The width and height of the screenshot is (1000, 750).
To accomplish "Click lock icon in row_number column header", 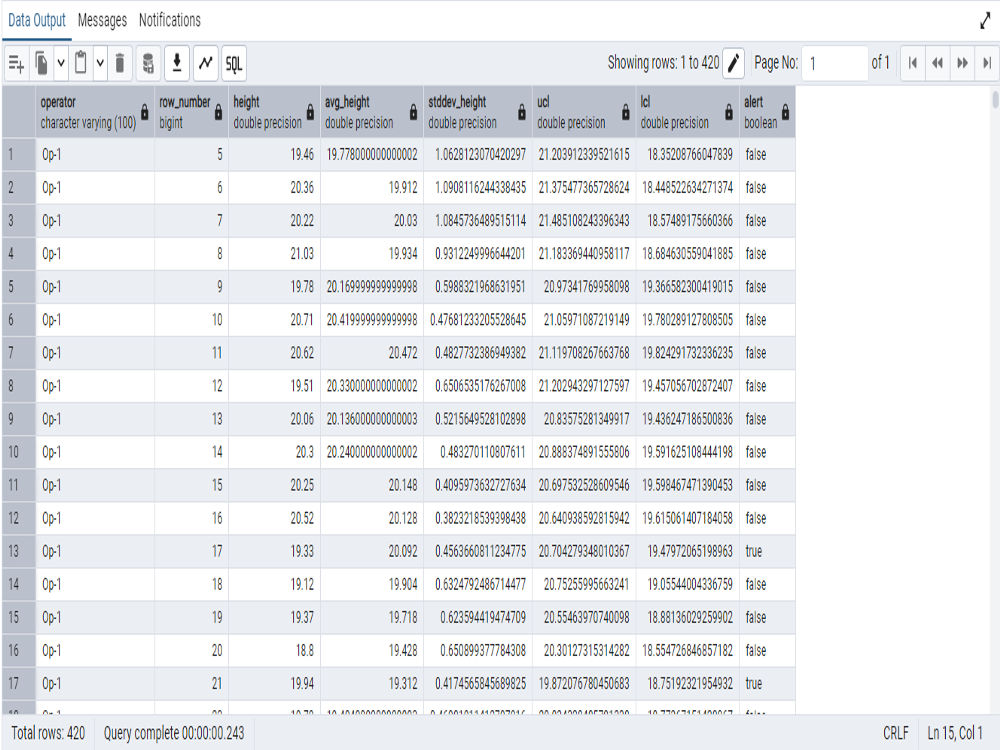I will [219, 112].
